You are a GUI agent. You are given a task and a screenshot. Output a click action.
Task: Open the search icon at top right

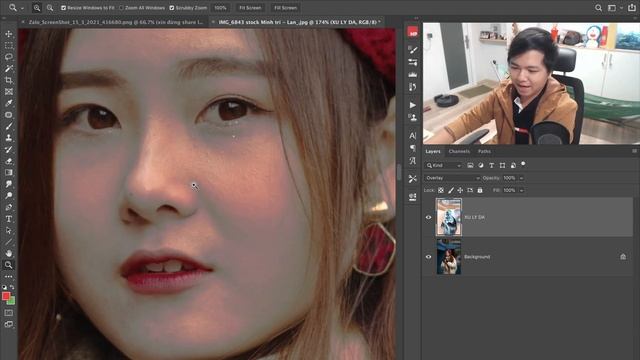598,8
